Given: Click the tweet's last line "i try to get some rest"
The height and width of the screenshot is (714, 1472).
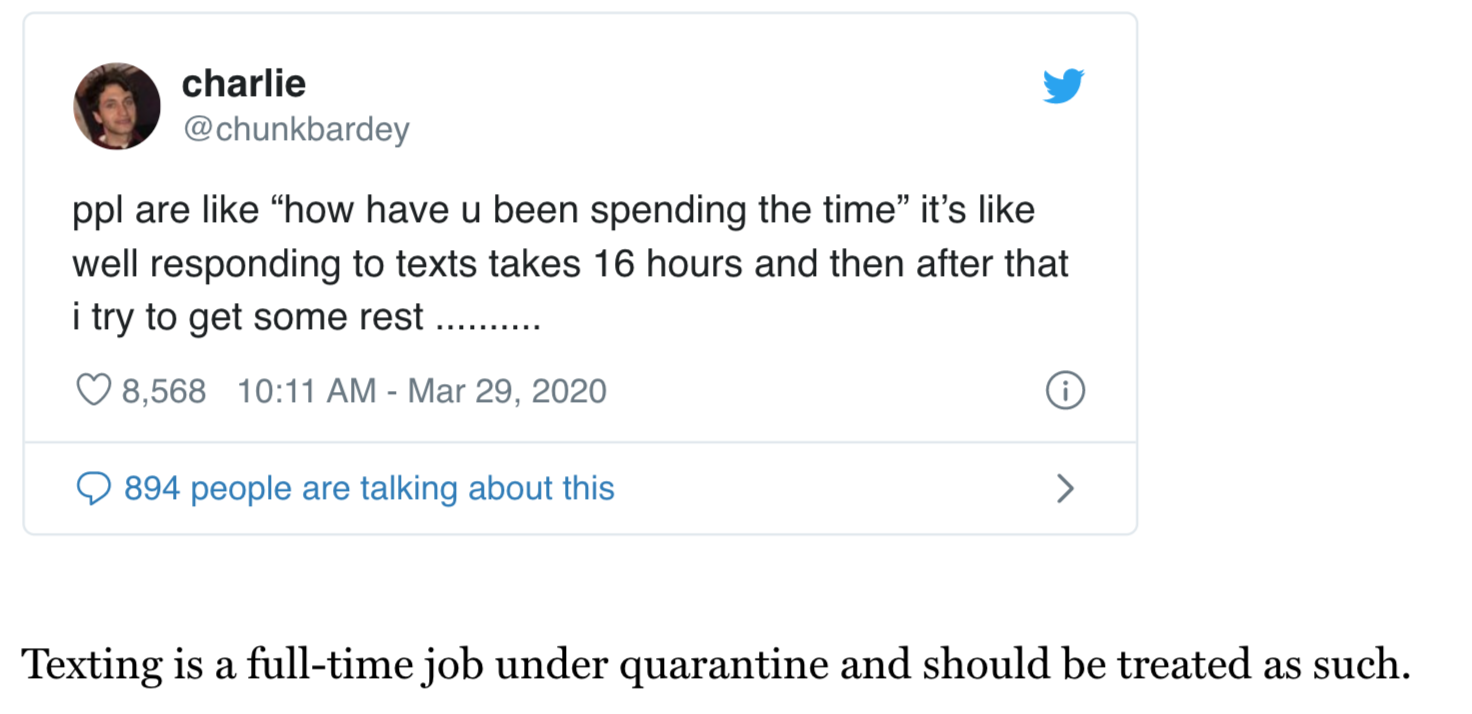Looking at the screenshot, I should pyautogui.click(x=248, y=317).
